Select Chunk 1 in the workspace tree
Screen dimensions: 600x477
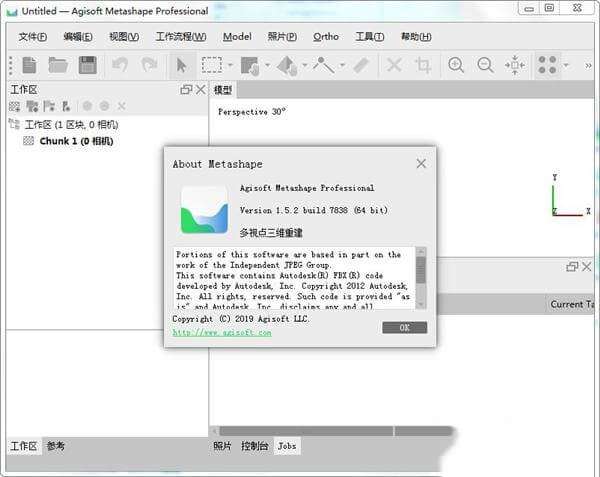[x=76, y=141]
